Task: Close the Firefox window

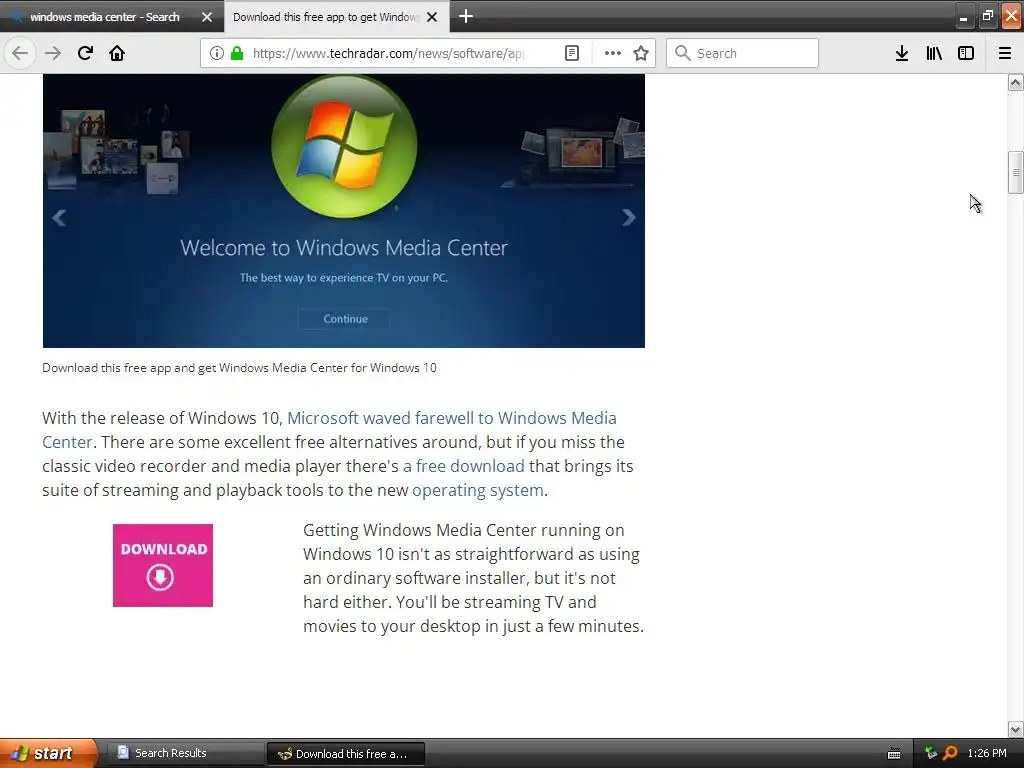Action: pyautogui.click(x=1011, y=16)
